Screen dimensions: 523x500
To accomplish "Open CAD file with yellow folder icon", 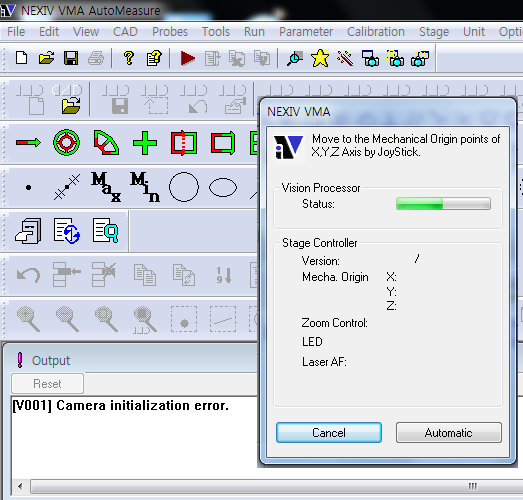I will coord(71,105).
